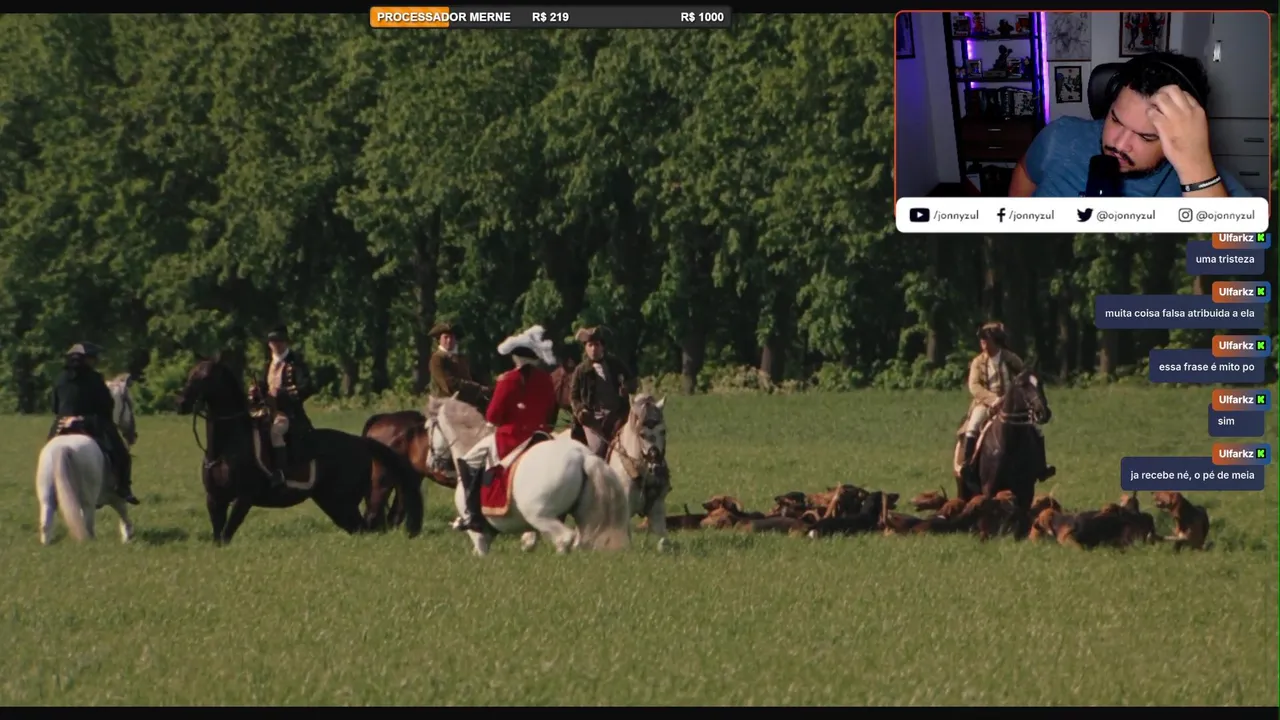Click the chat message 'uma tristeza'
Viewport: 1280px width, 720px height.
click(1225, 260)
